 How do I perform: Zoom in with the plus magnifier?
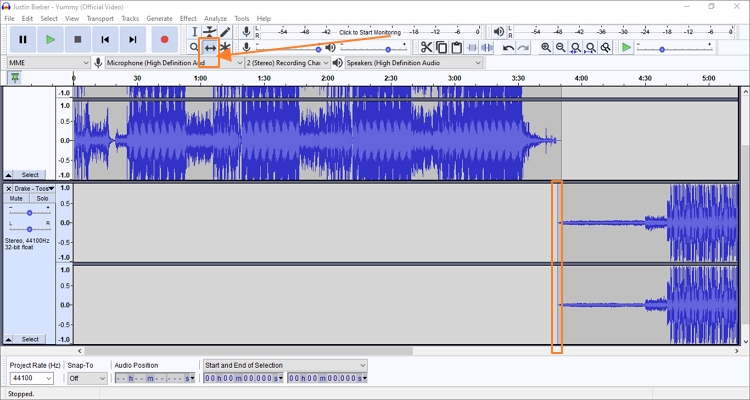546,47
